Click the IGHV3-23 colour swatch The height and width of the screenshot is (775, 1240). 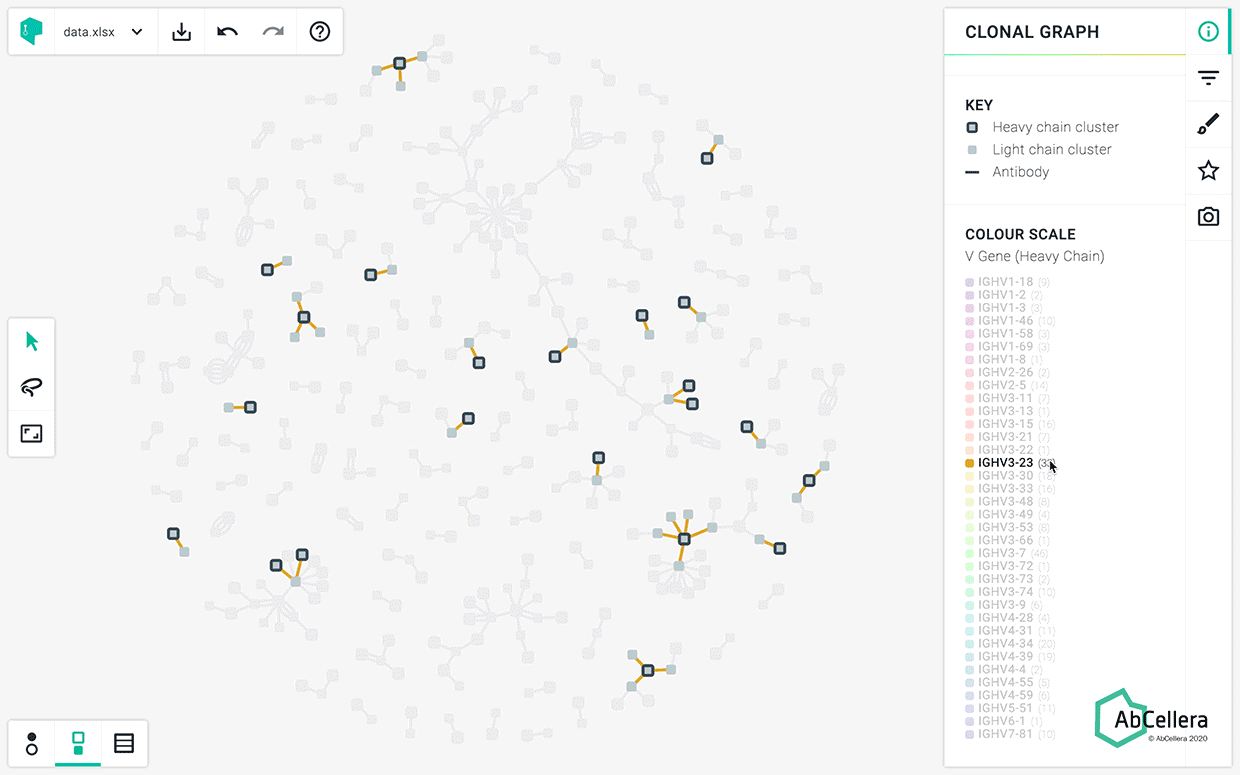(x=969, y=463)
